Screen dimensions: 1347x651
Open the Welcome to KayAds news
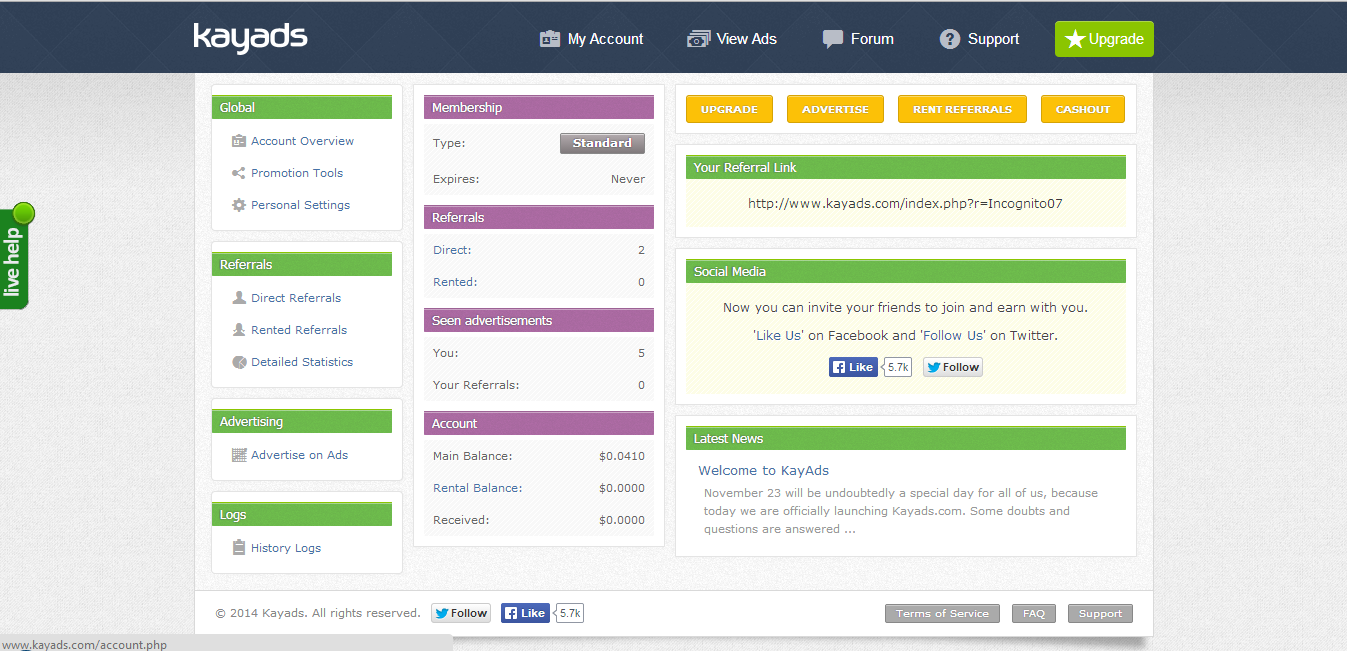763,470
